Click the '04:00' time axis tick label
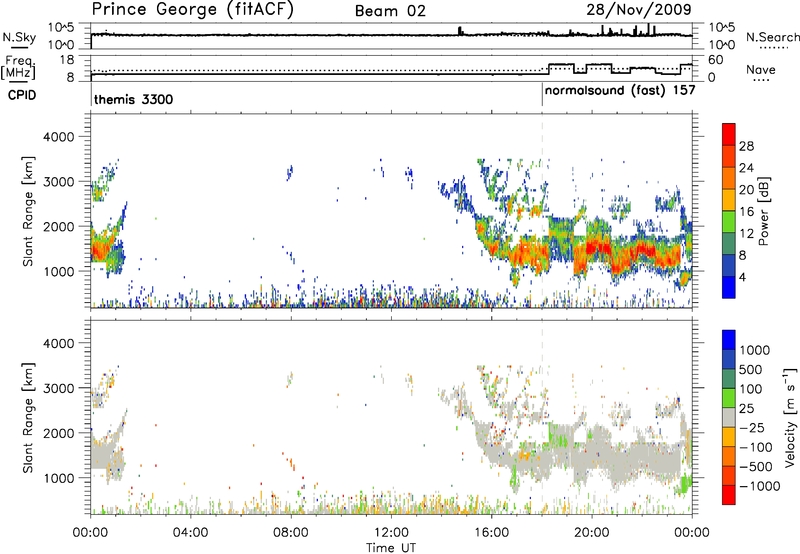This screenshot has width=800, height=554. click(190, 533)
